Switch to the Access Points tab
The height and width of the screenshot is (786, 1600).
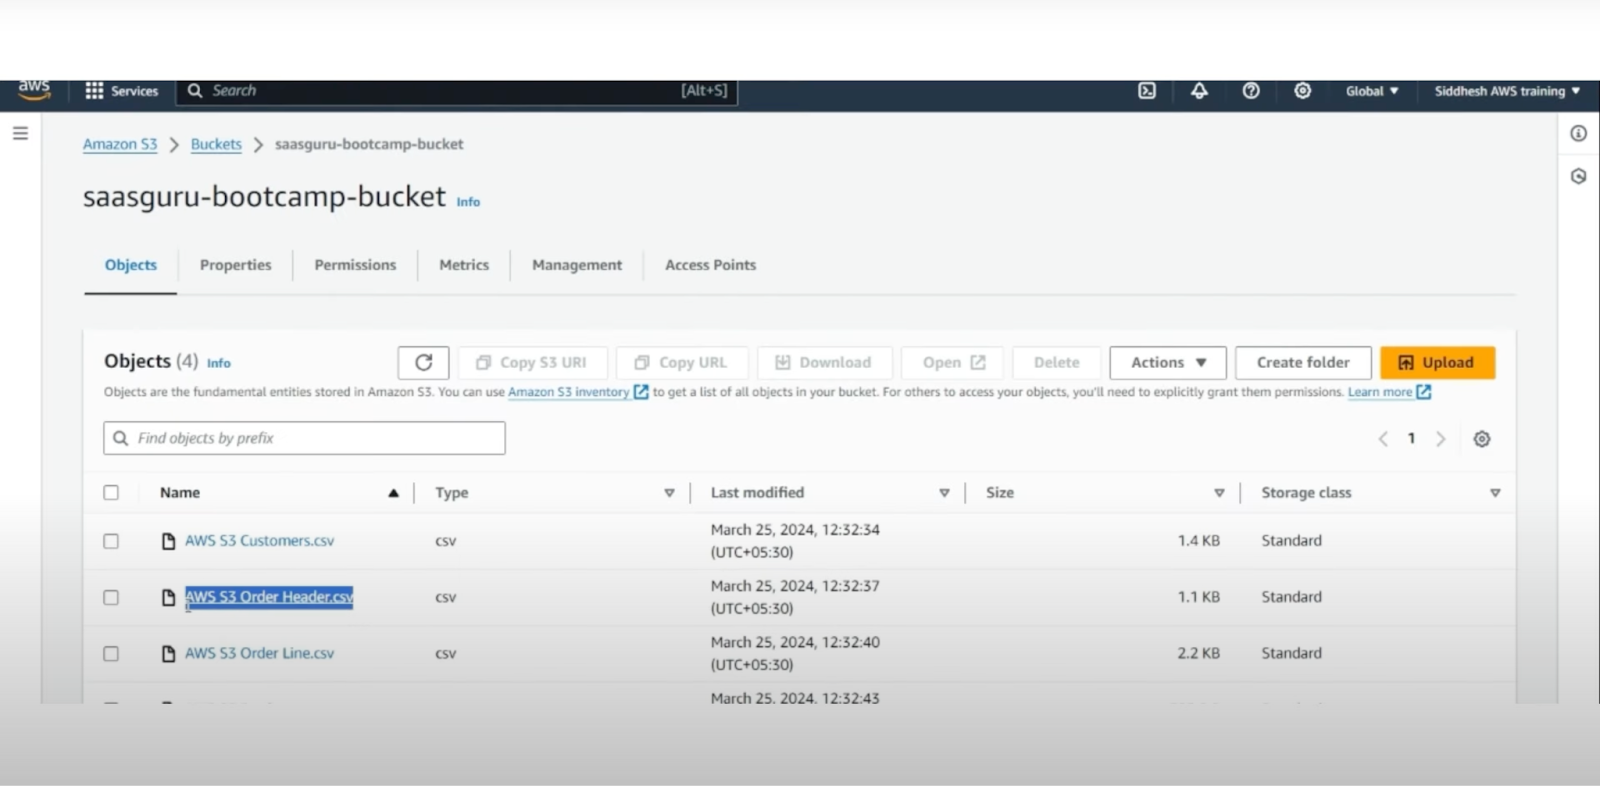click(711, 265)
